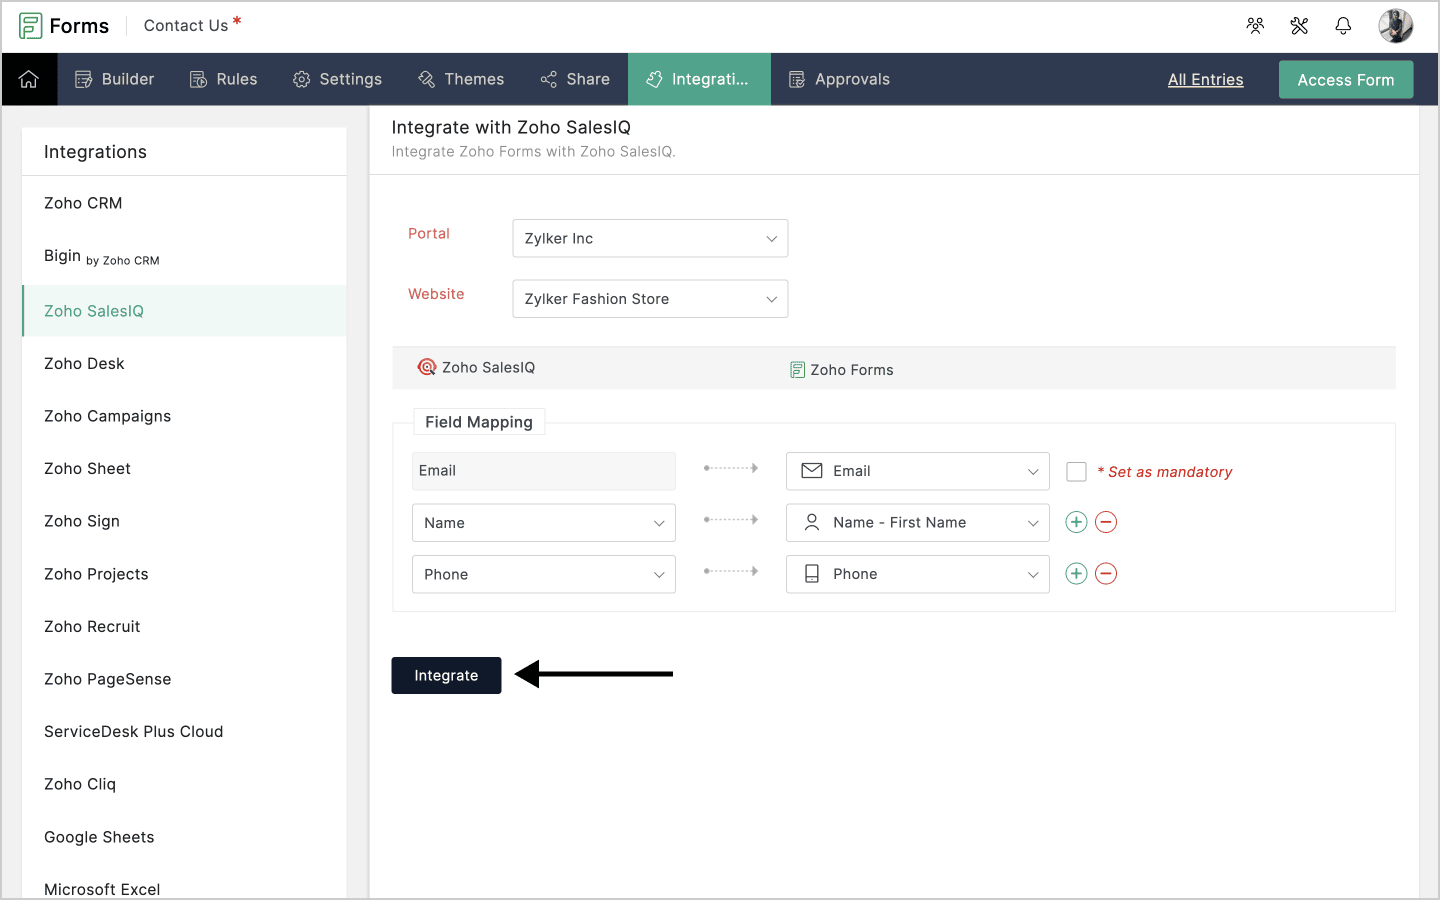Screen dimensions: 1440x900
Task: Select Zoho Sign in the Integrations list
Action: [184, 521]
